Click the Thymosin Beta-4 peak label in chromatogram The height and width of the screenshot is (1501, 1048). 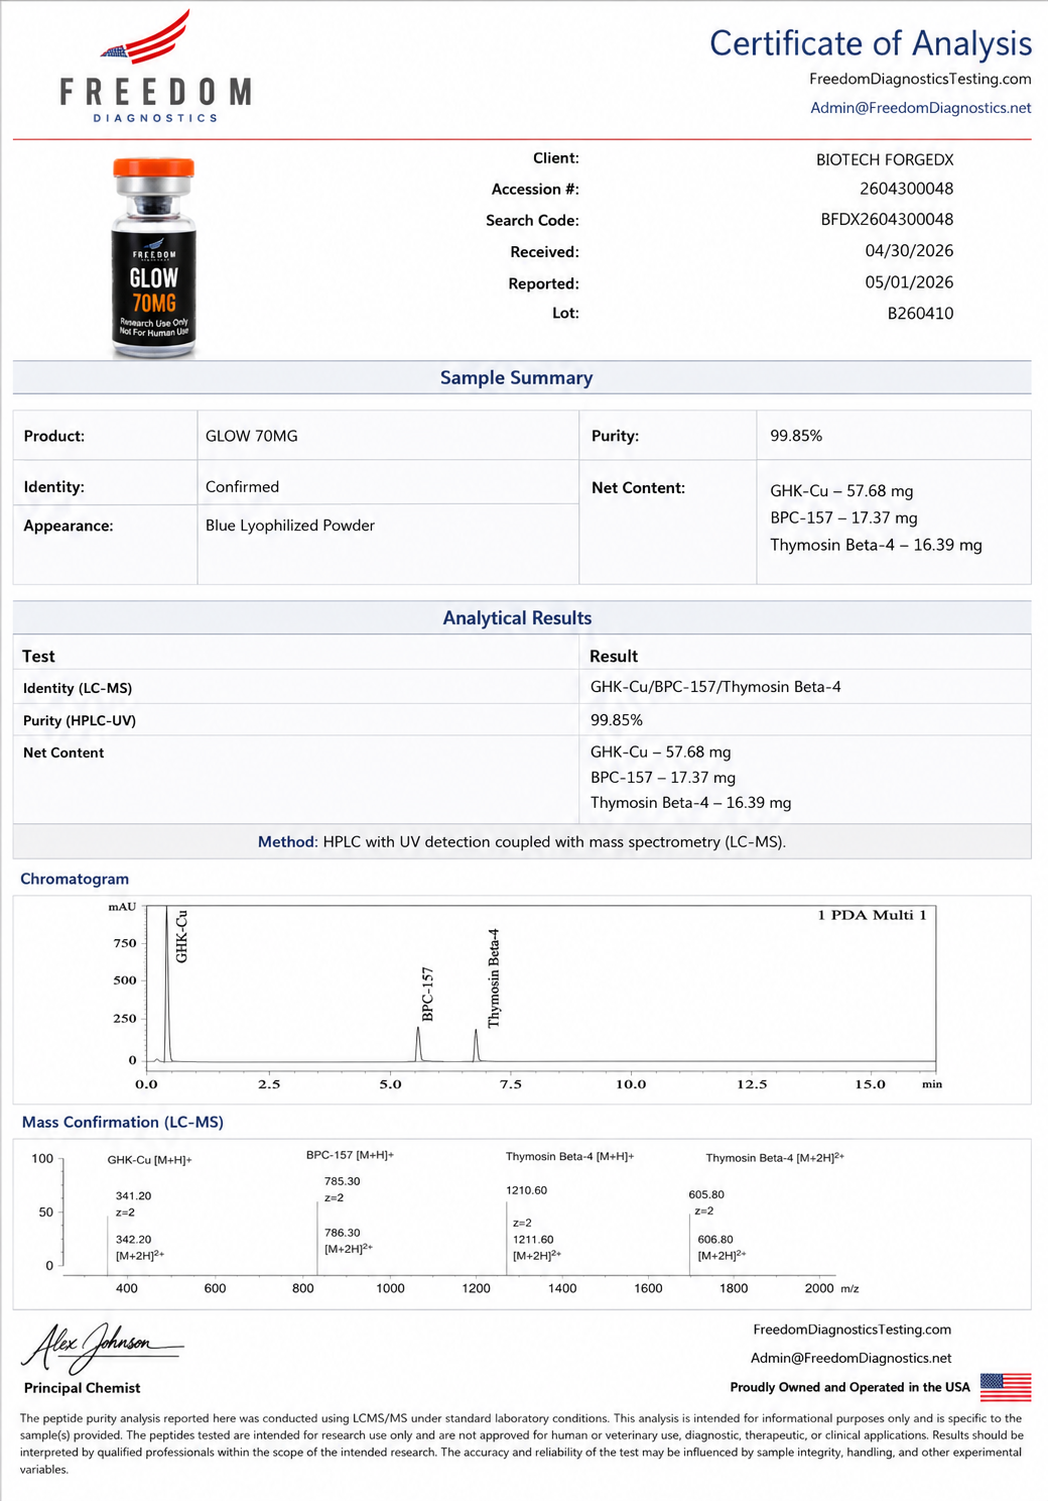pos(494,978)
